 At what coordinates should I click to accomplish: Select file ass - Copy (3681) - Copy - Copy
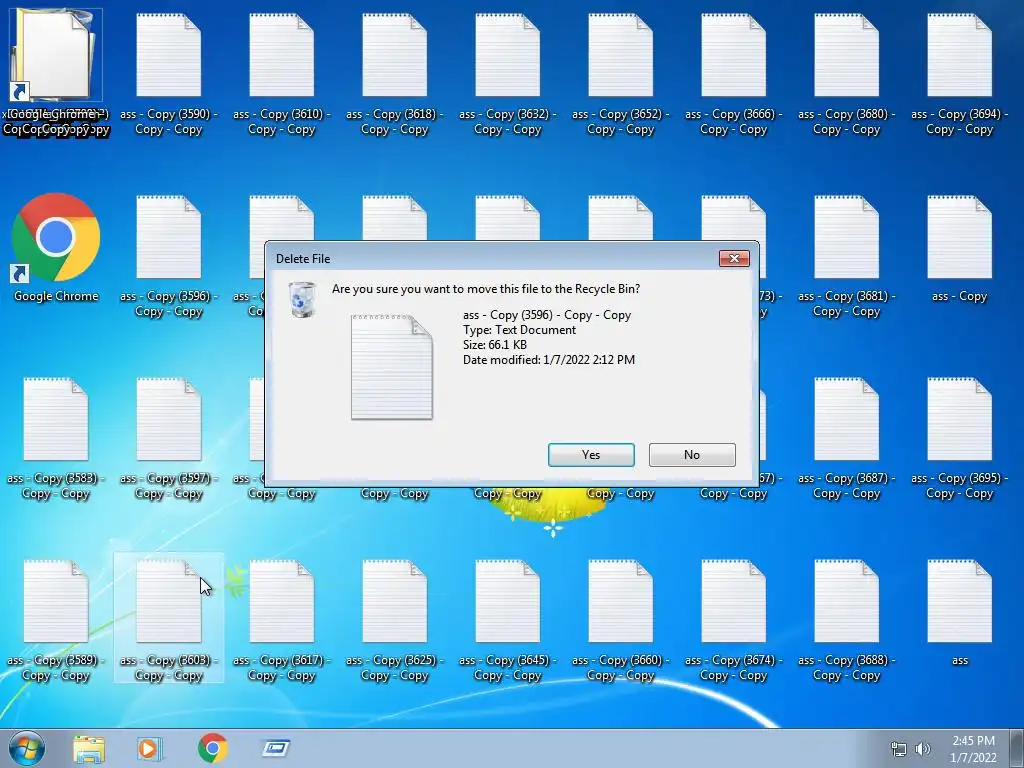tap(846, 255)
